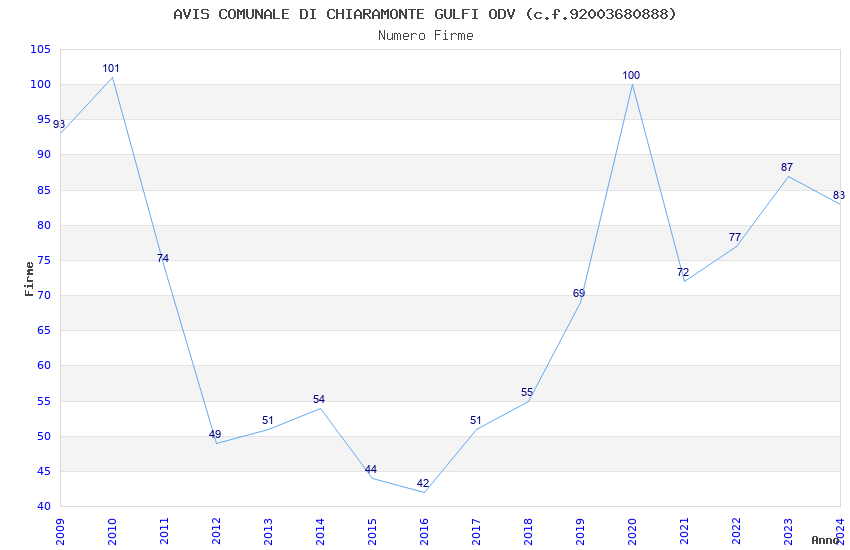
Task: Click the x-axis year label 2017
Action: 476,531
